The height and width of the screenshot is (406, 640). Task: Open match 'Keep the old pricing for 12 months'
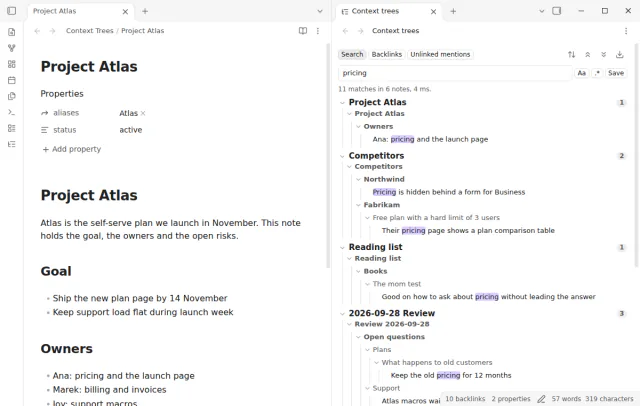(x=451, y=375)
